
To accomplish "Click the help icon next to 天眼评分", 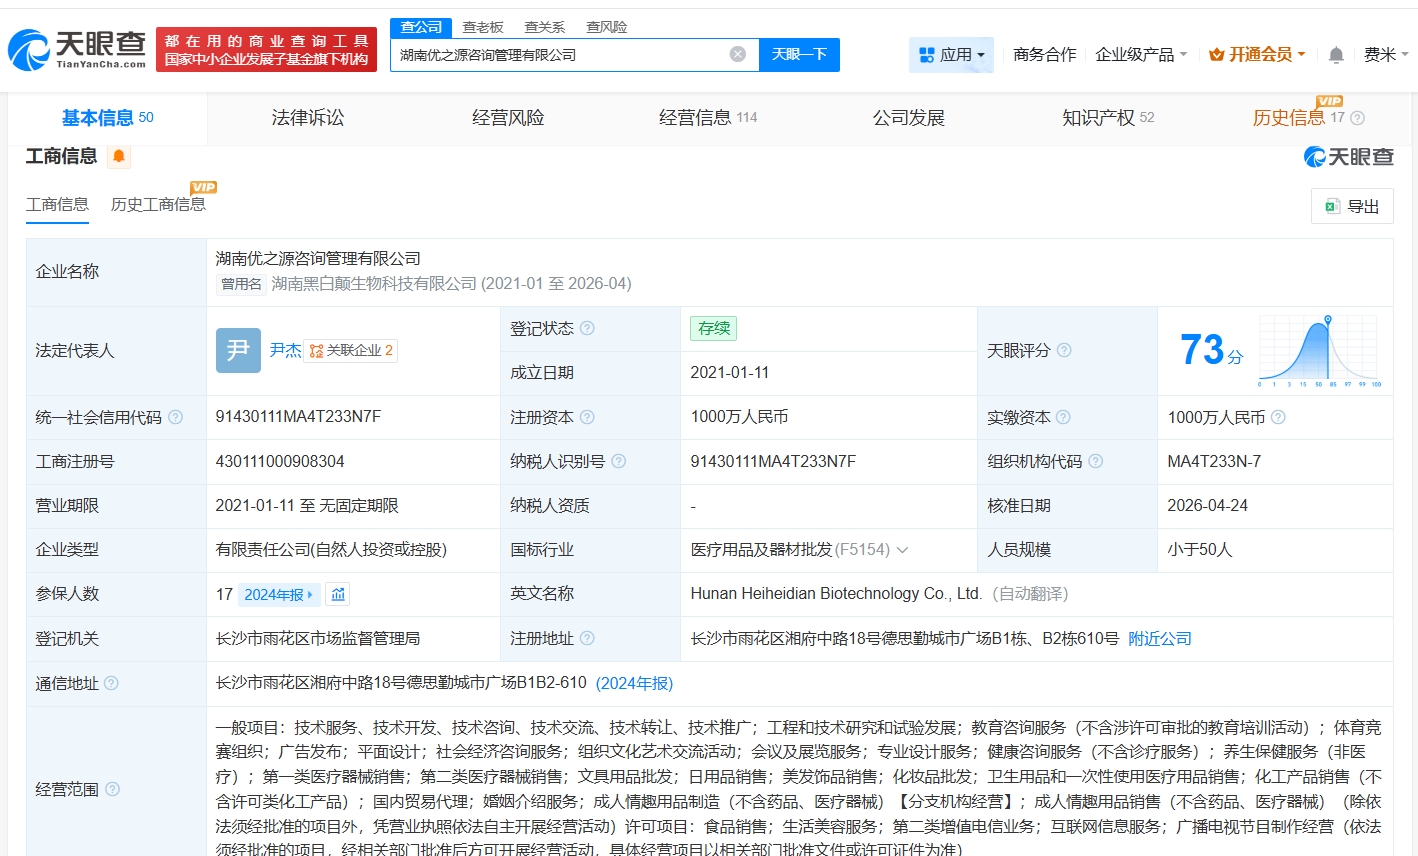I will click(x=1064, y=350).
